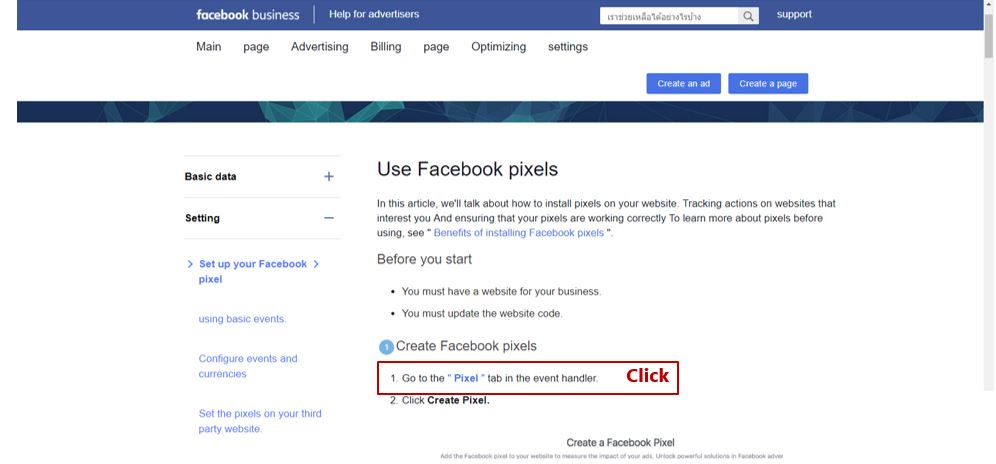Collapse the Setting section minus icon

coord(328,218)
